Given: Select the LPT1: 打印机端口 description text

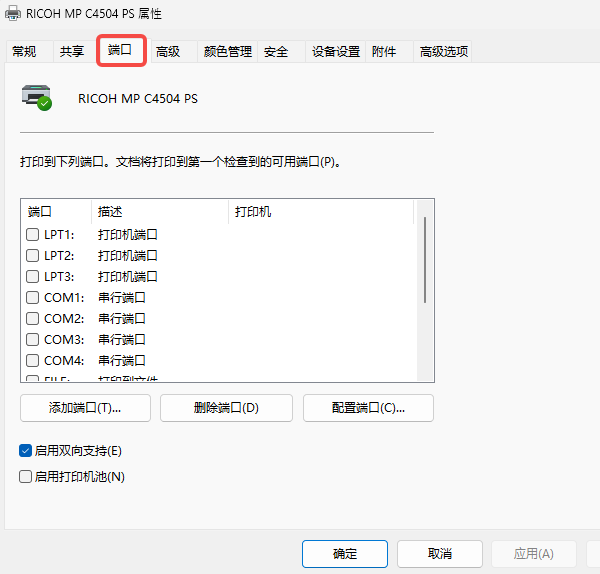Looking at the screenshot, I should point(128,235).
